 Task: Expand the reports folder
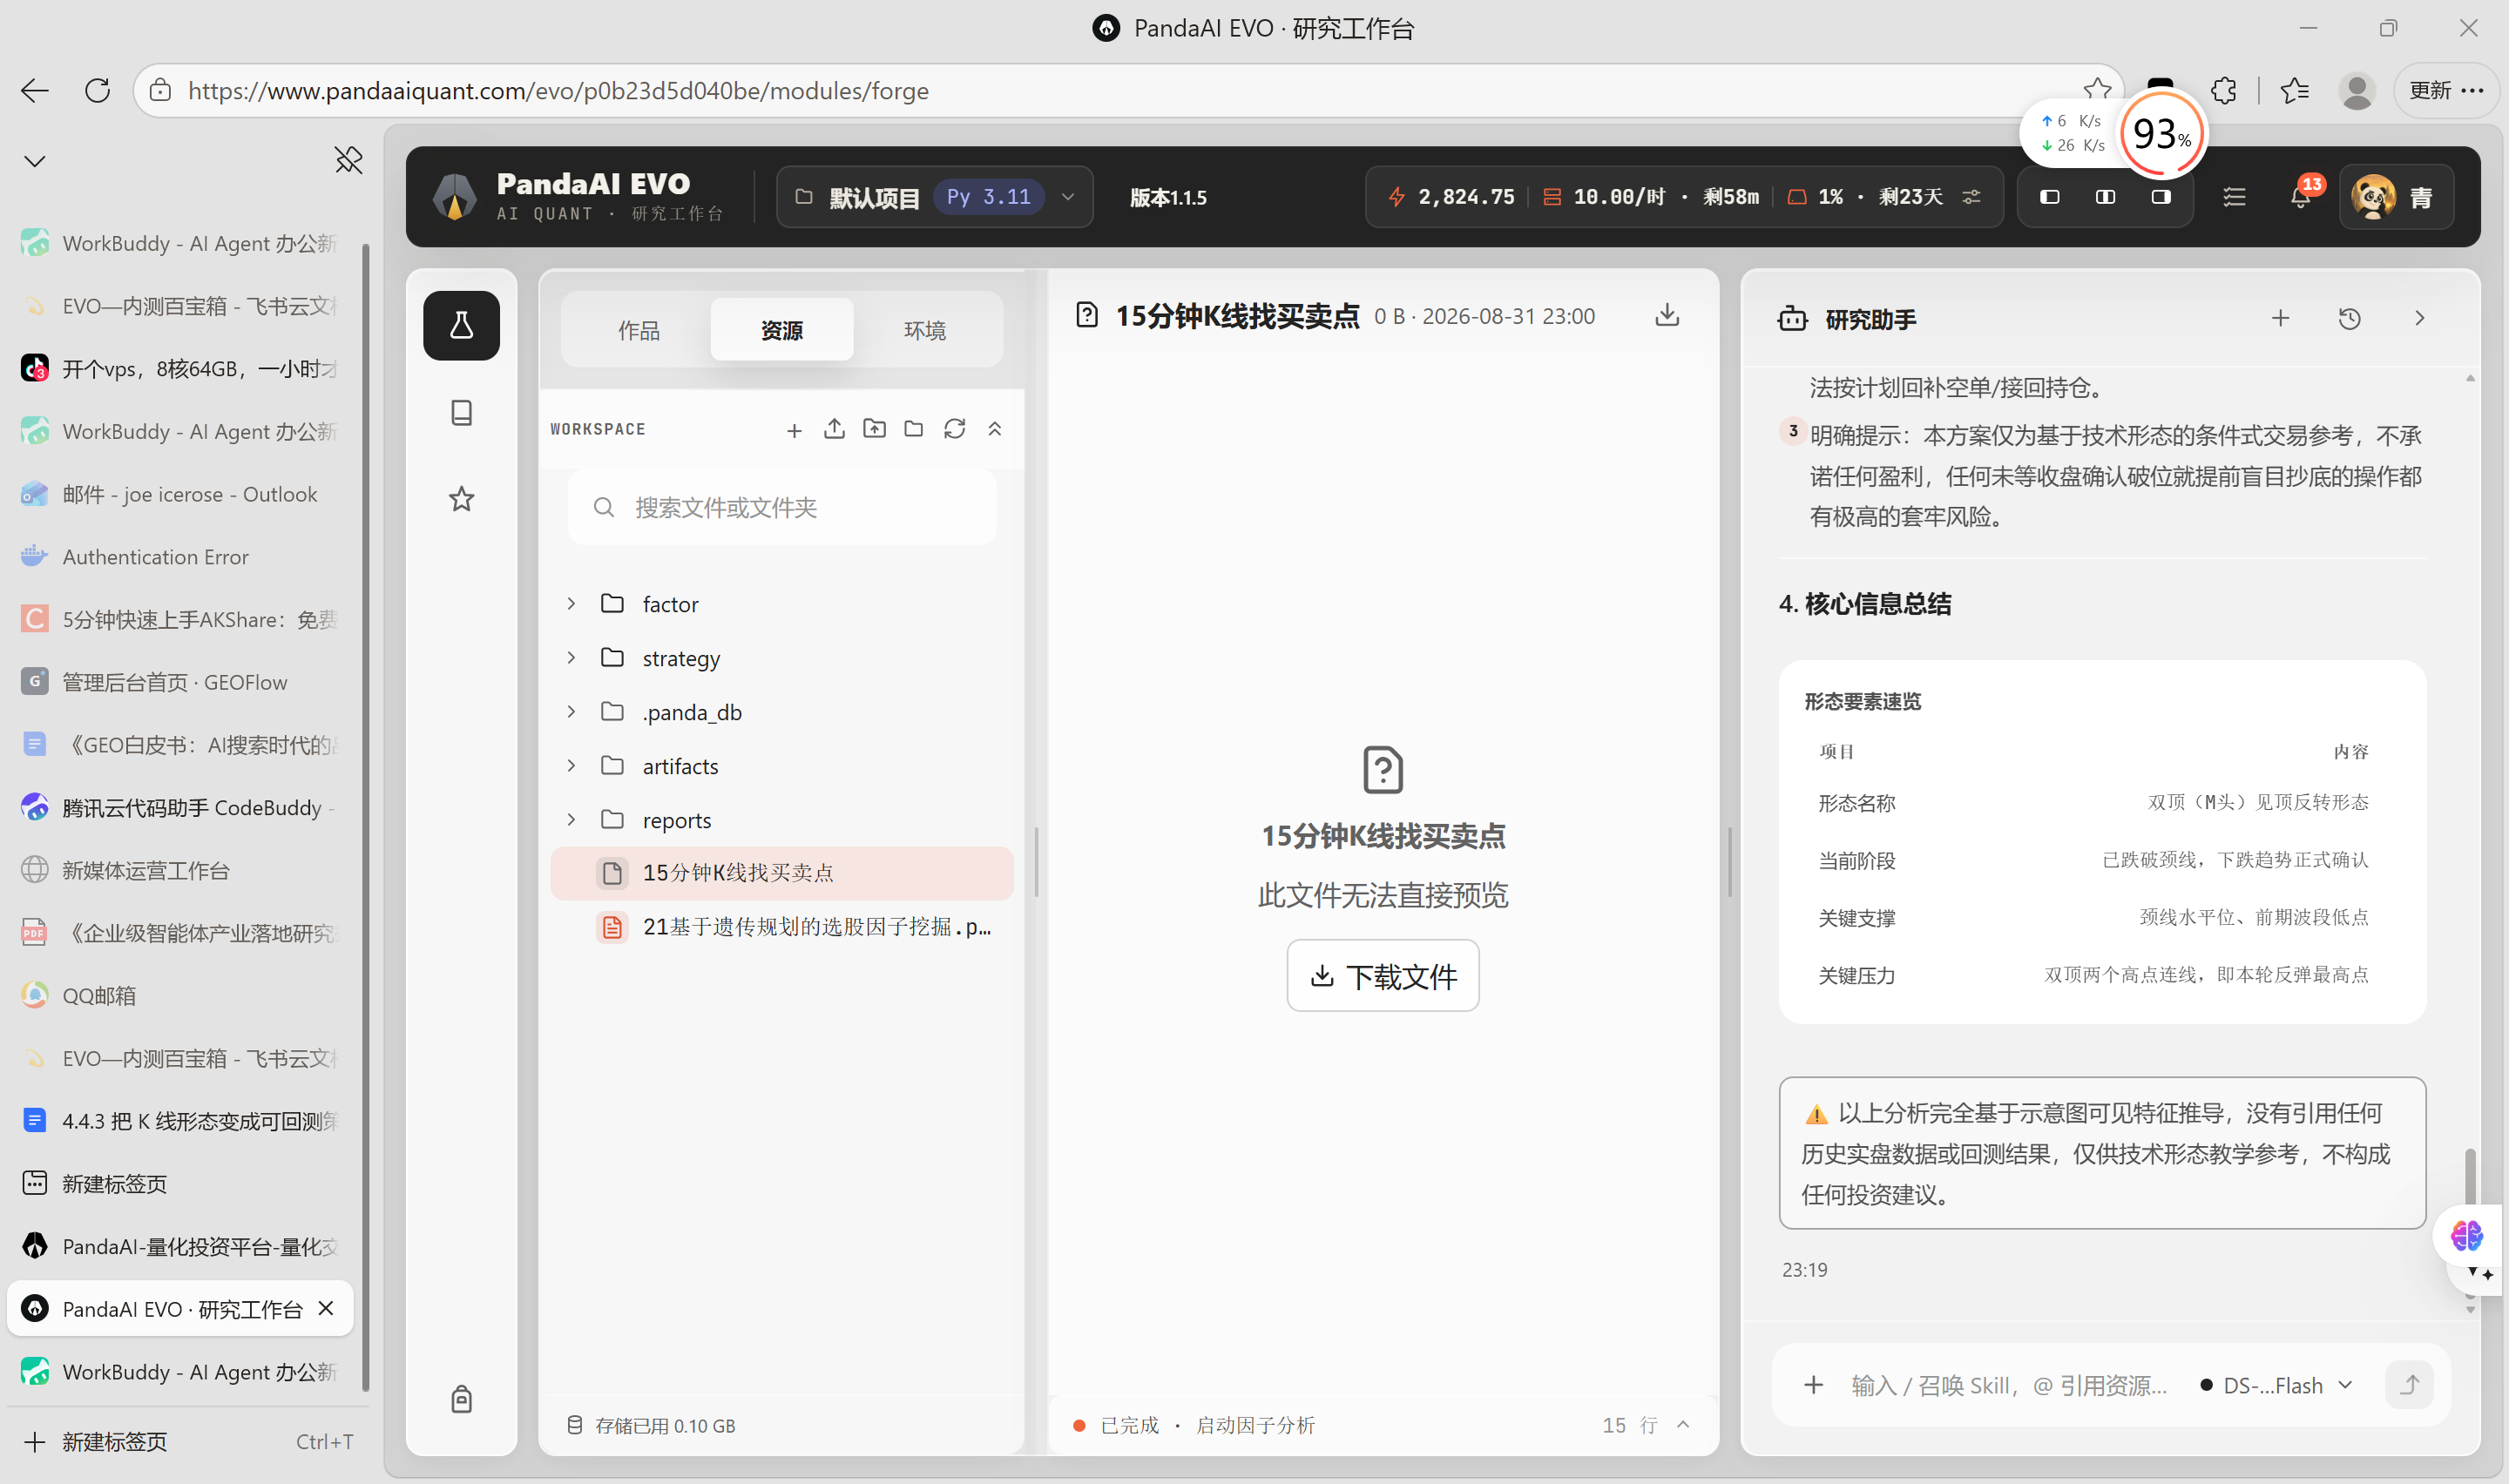[571, 819]
